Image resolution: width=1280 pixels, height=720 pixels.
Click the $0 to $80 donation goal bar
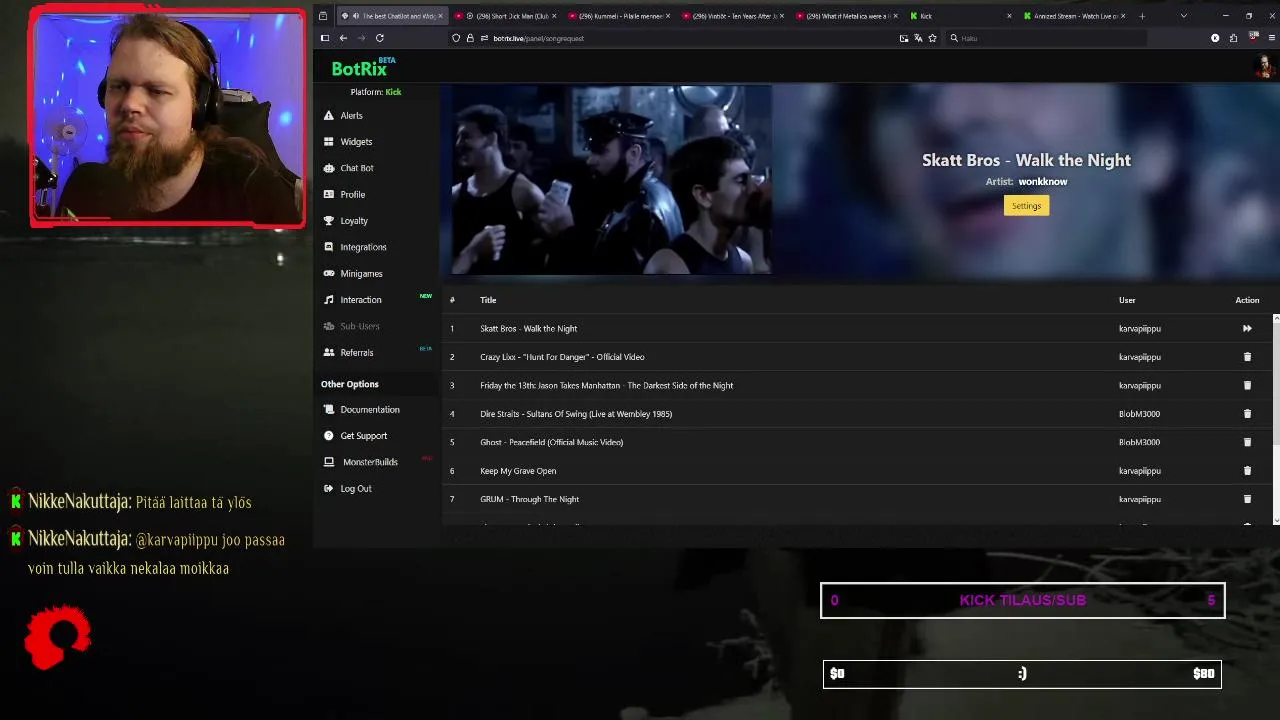1022,674
